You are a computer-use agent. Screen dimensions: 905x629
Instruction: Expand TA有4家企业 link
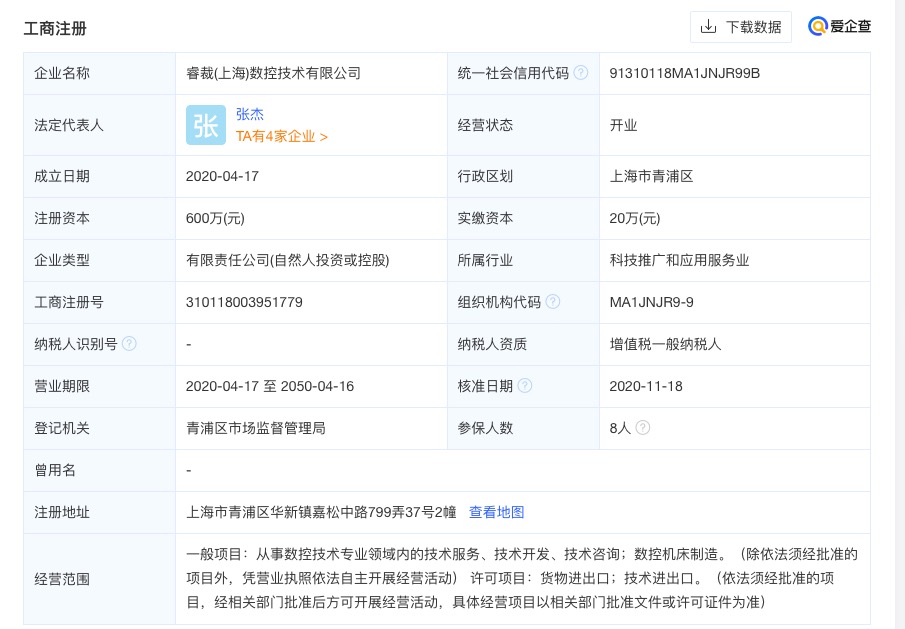tap(282, 137)
